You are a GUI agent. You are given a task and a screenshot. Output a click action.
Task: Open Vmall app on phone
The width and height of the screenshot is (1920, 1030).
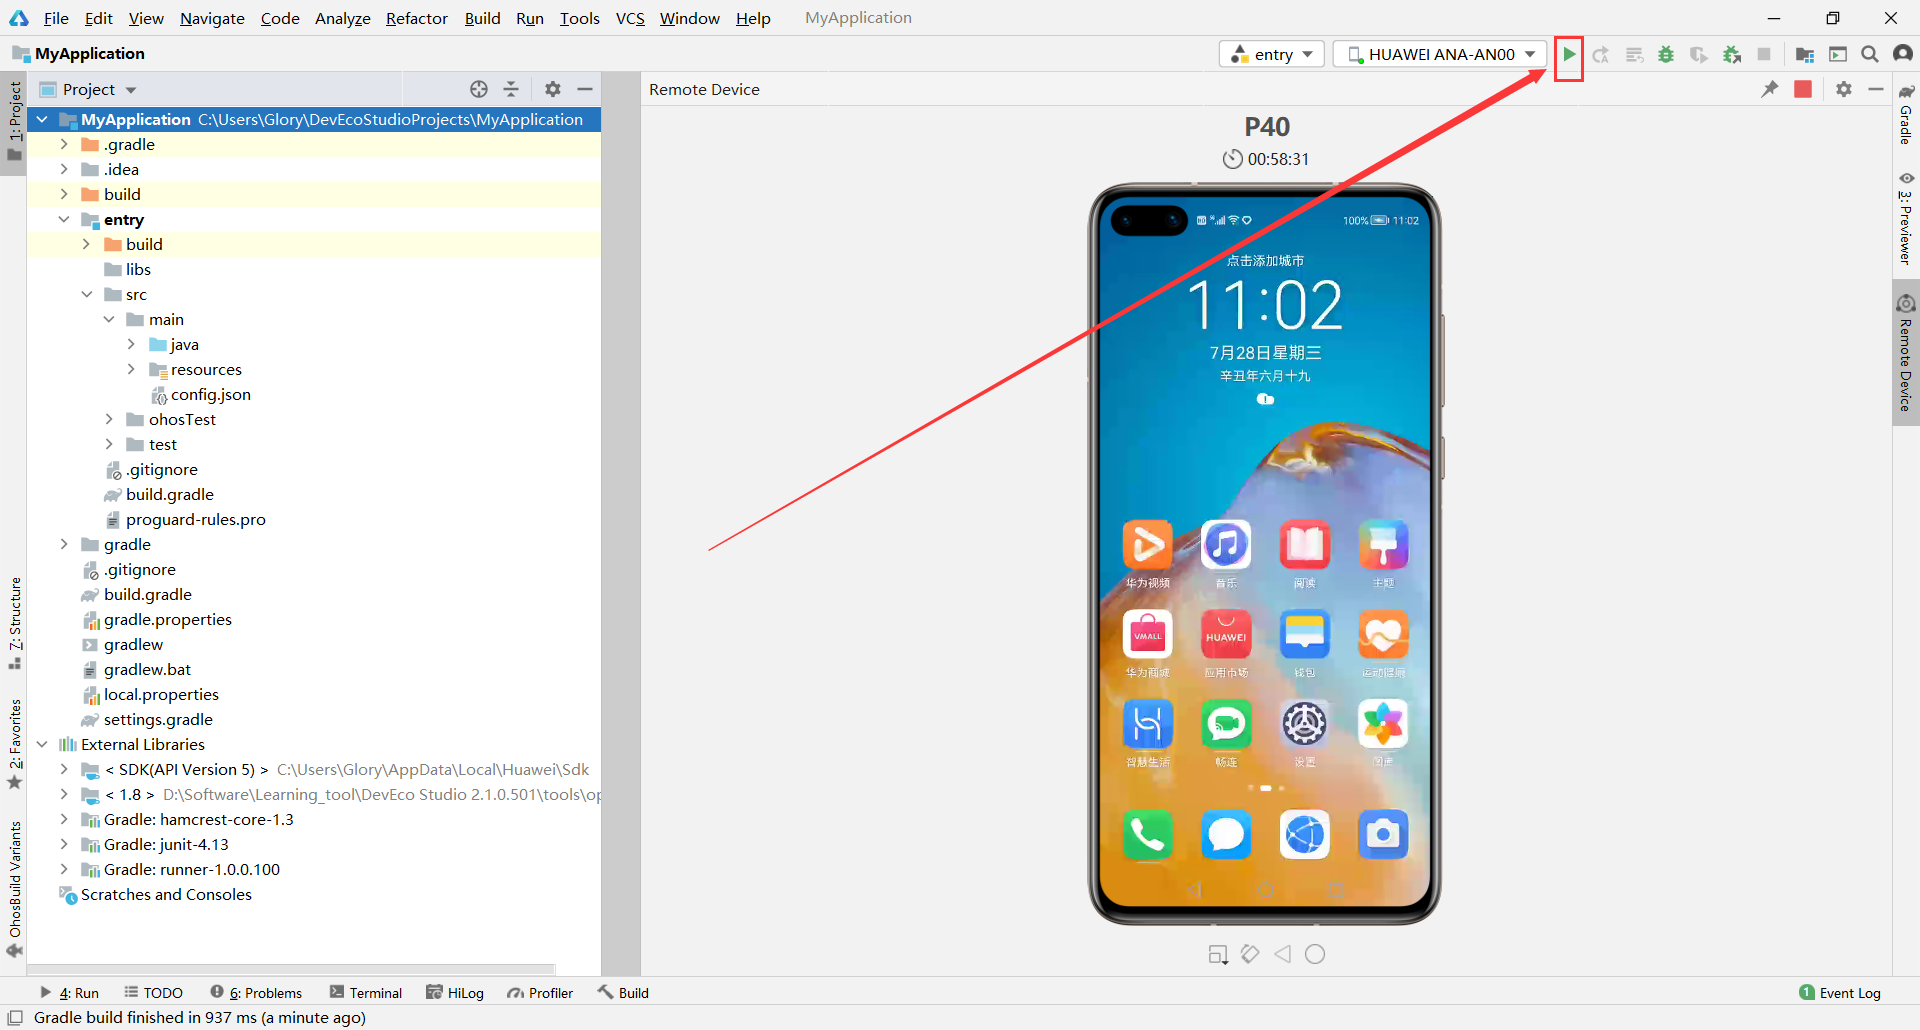[x=1147, y=634]
